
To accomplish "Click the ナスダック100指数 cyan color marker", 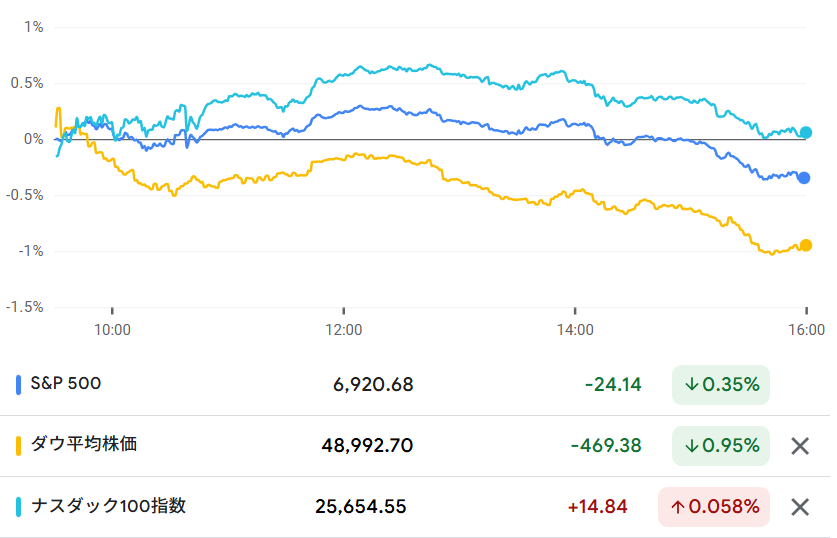I will [19, 507].
